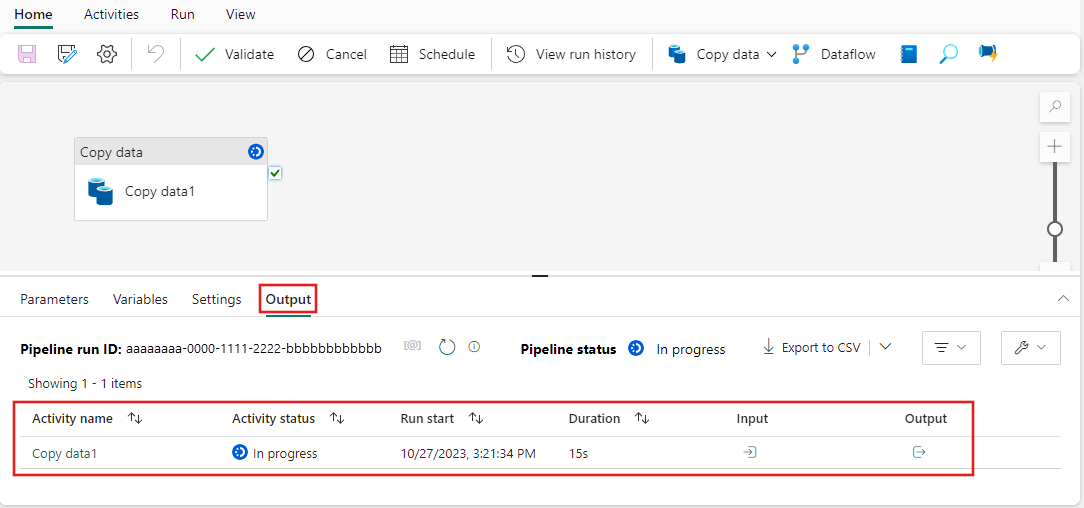Click the Lookup magnifier activity icon
The width and height of the screenshot is (1084, 508).
point(948,54)
